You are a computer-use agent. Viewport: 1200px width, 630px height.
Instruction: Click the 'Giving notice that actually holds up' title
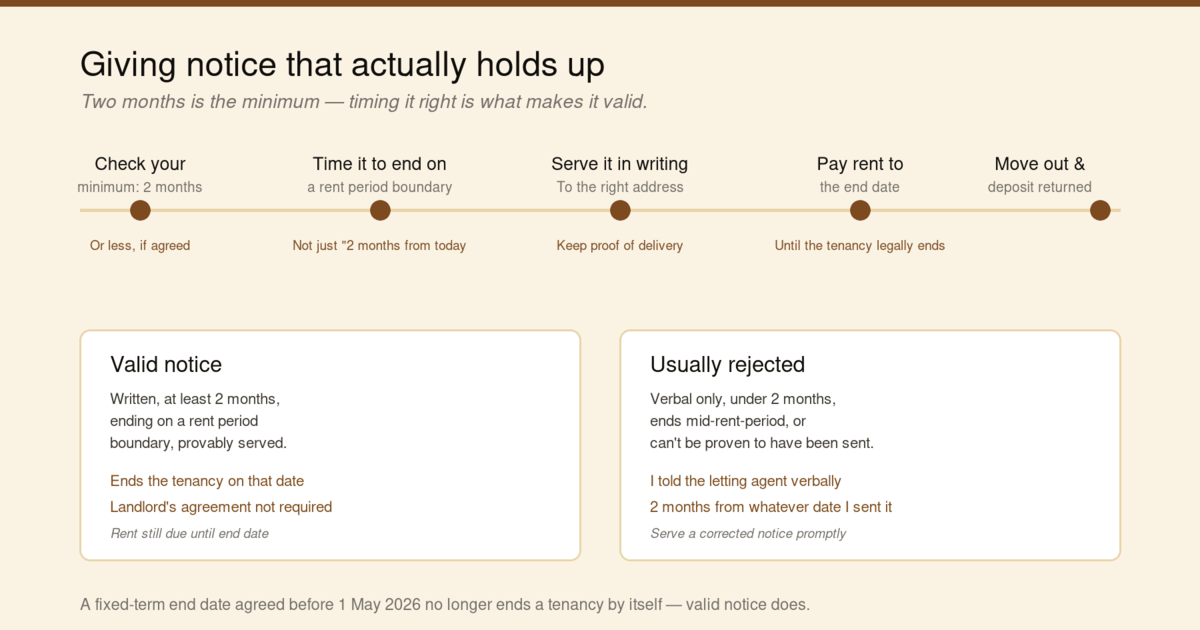tap(342, 65)
